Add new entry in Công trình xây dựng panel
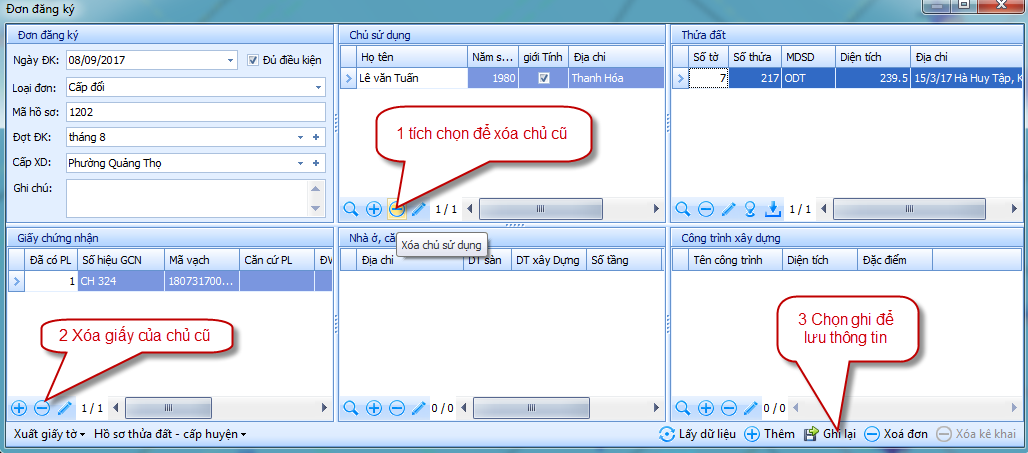 click(x=706, y=408)
